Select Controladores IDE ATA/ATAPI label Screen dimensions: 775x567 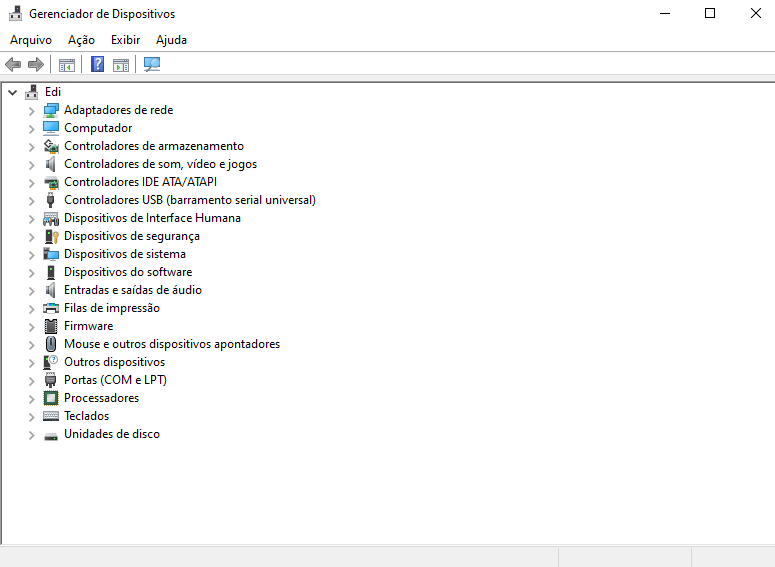click(x=140, y=182)
